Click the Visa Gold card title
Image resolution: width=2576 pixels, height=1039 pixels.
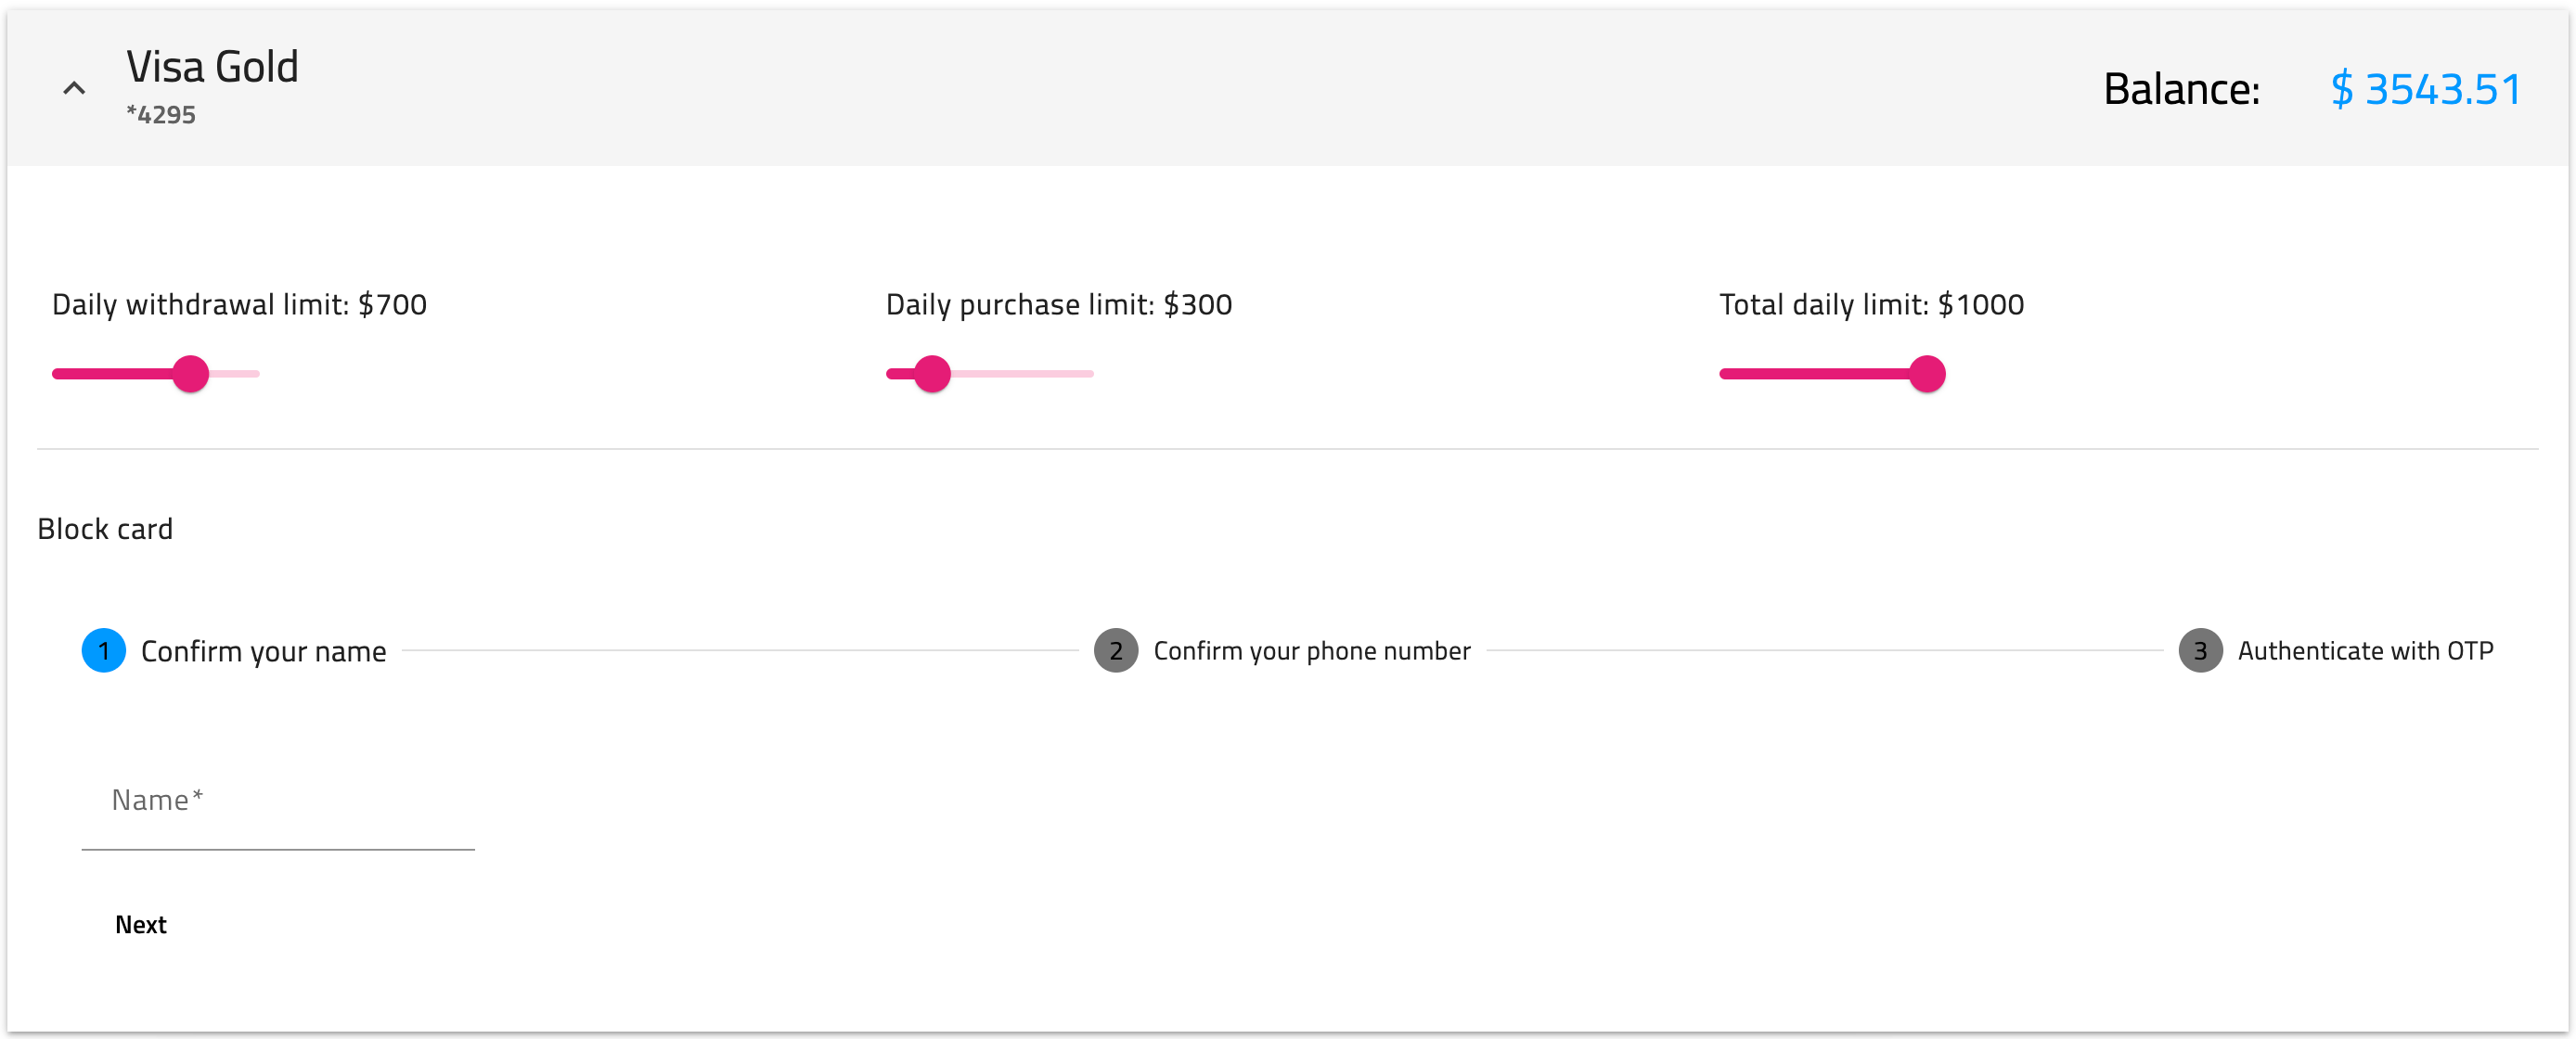212,67
